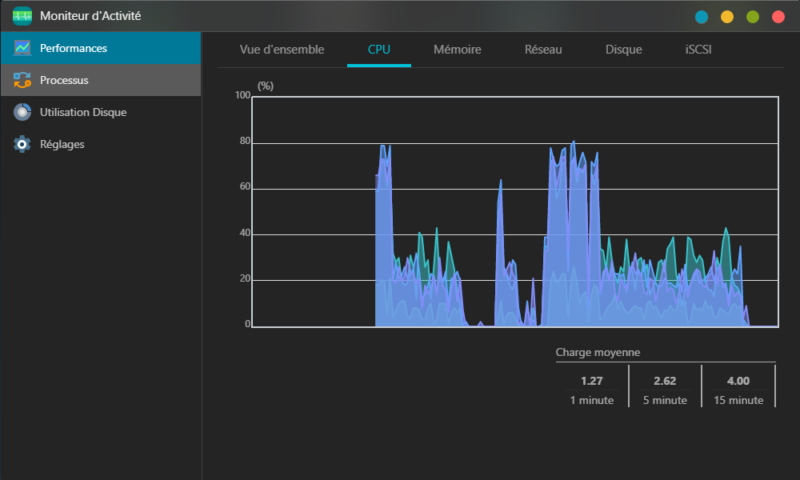The image size is (800, 480).
Task: Click the green circle window button
Action: click(753, 17)
